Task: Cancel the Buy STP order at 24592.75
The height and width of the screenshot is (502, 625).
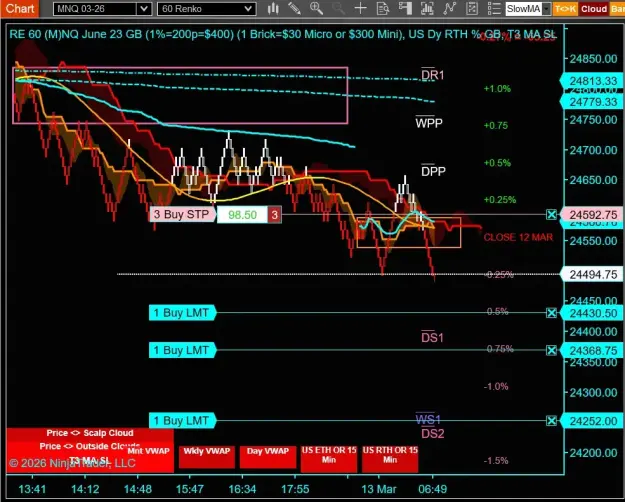Action: coord(551,215)
